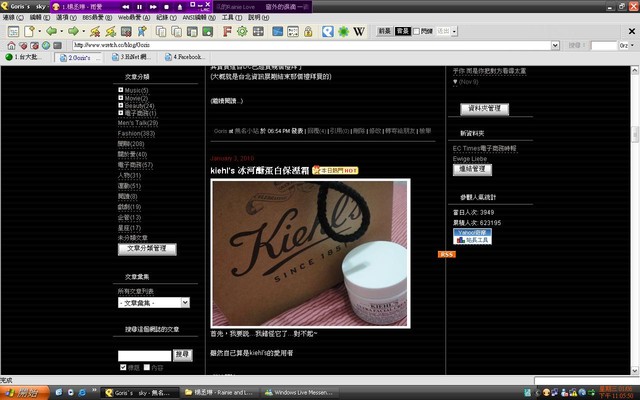The image size is (640, 400).
Task: Pause the media player track
Action: [x=139, y=7]
